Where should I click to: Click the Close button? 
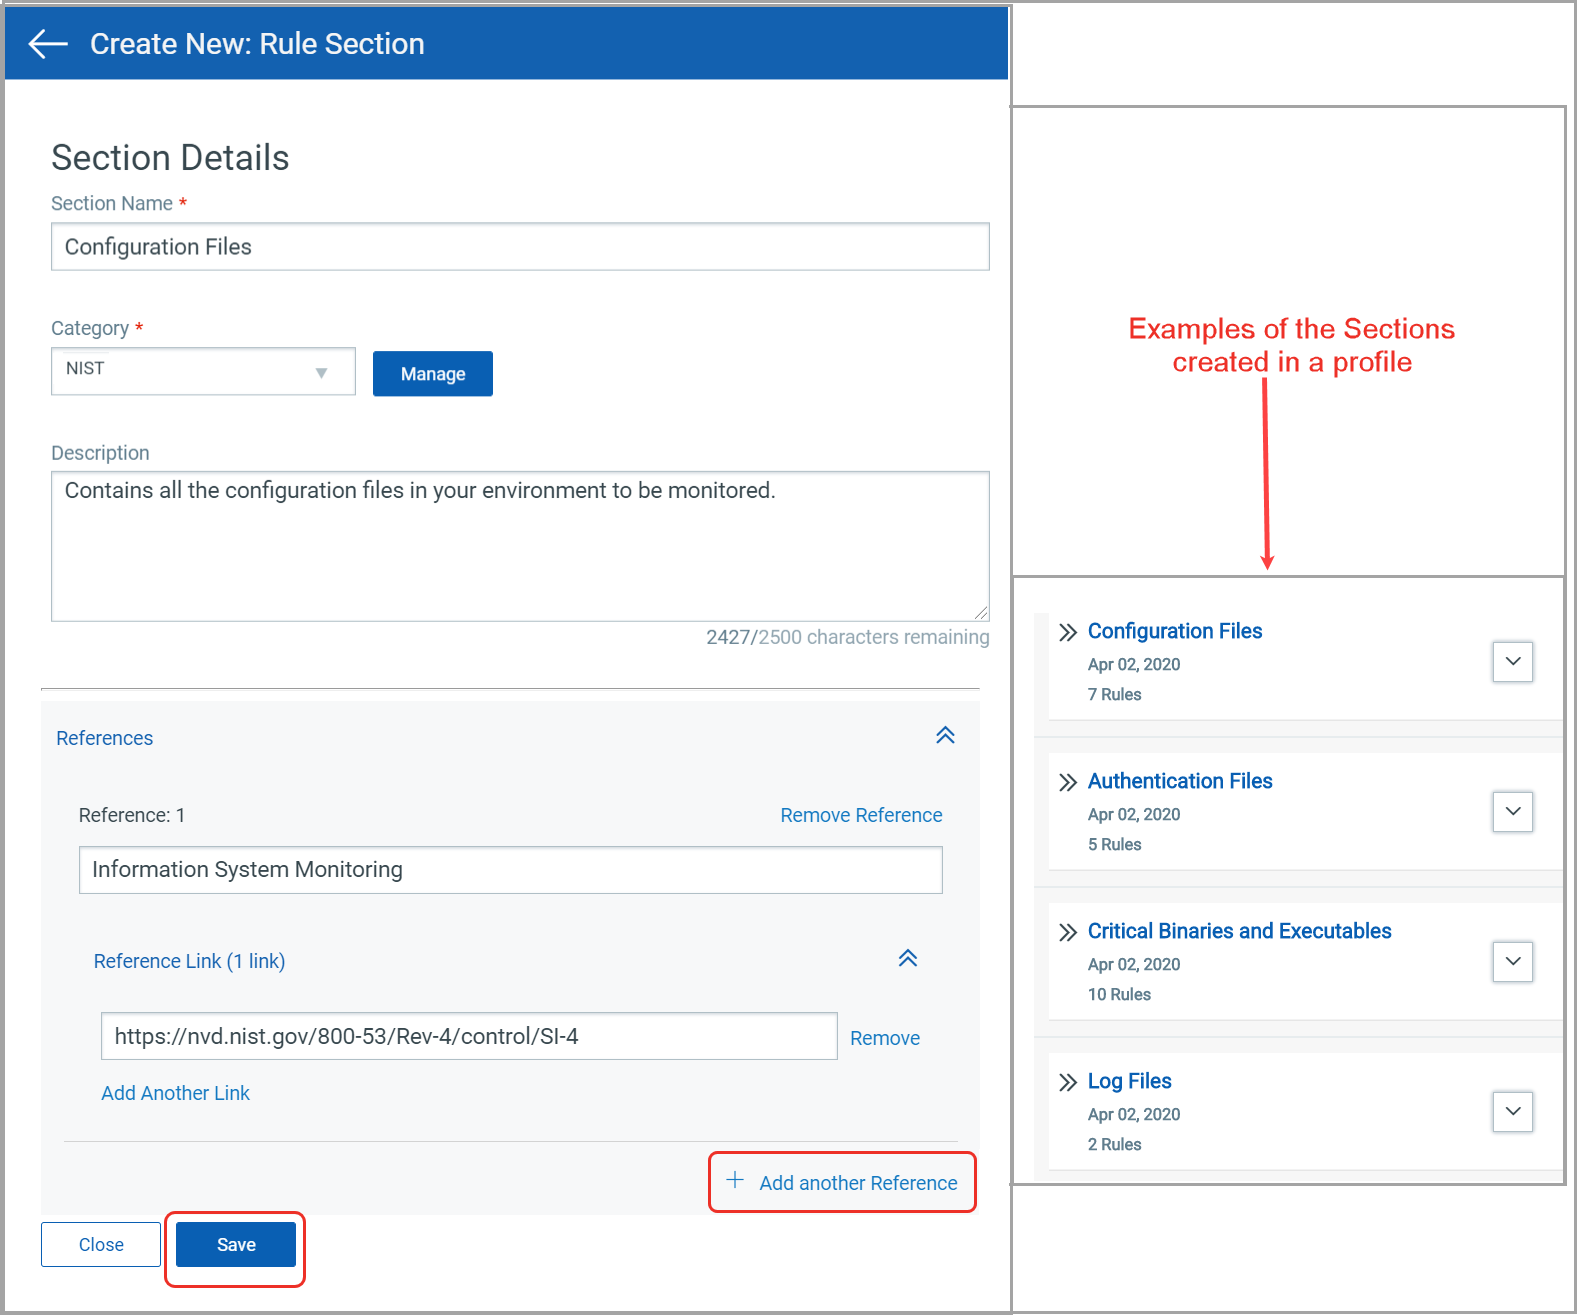[101, 1244]
